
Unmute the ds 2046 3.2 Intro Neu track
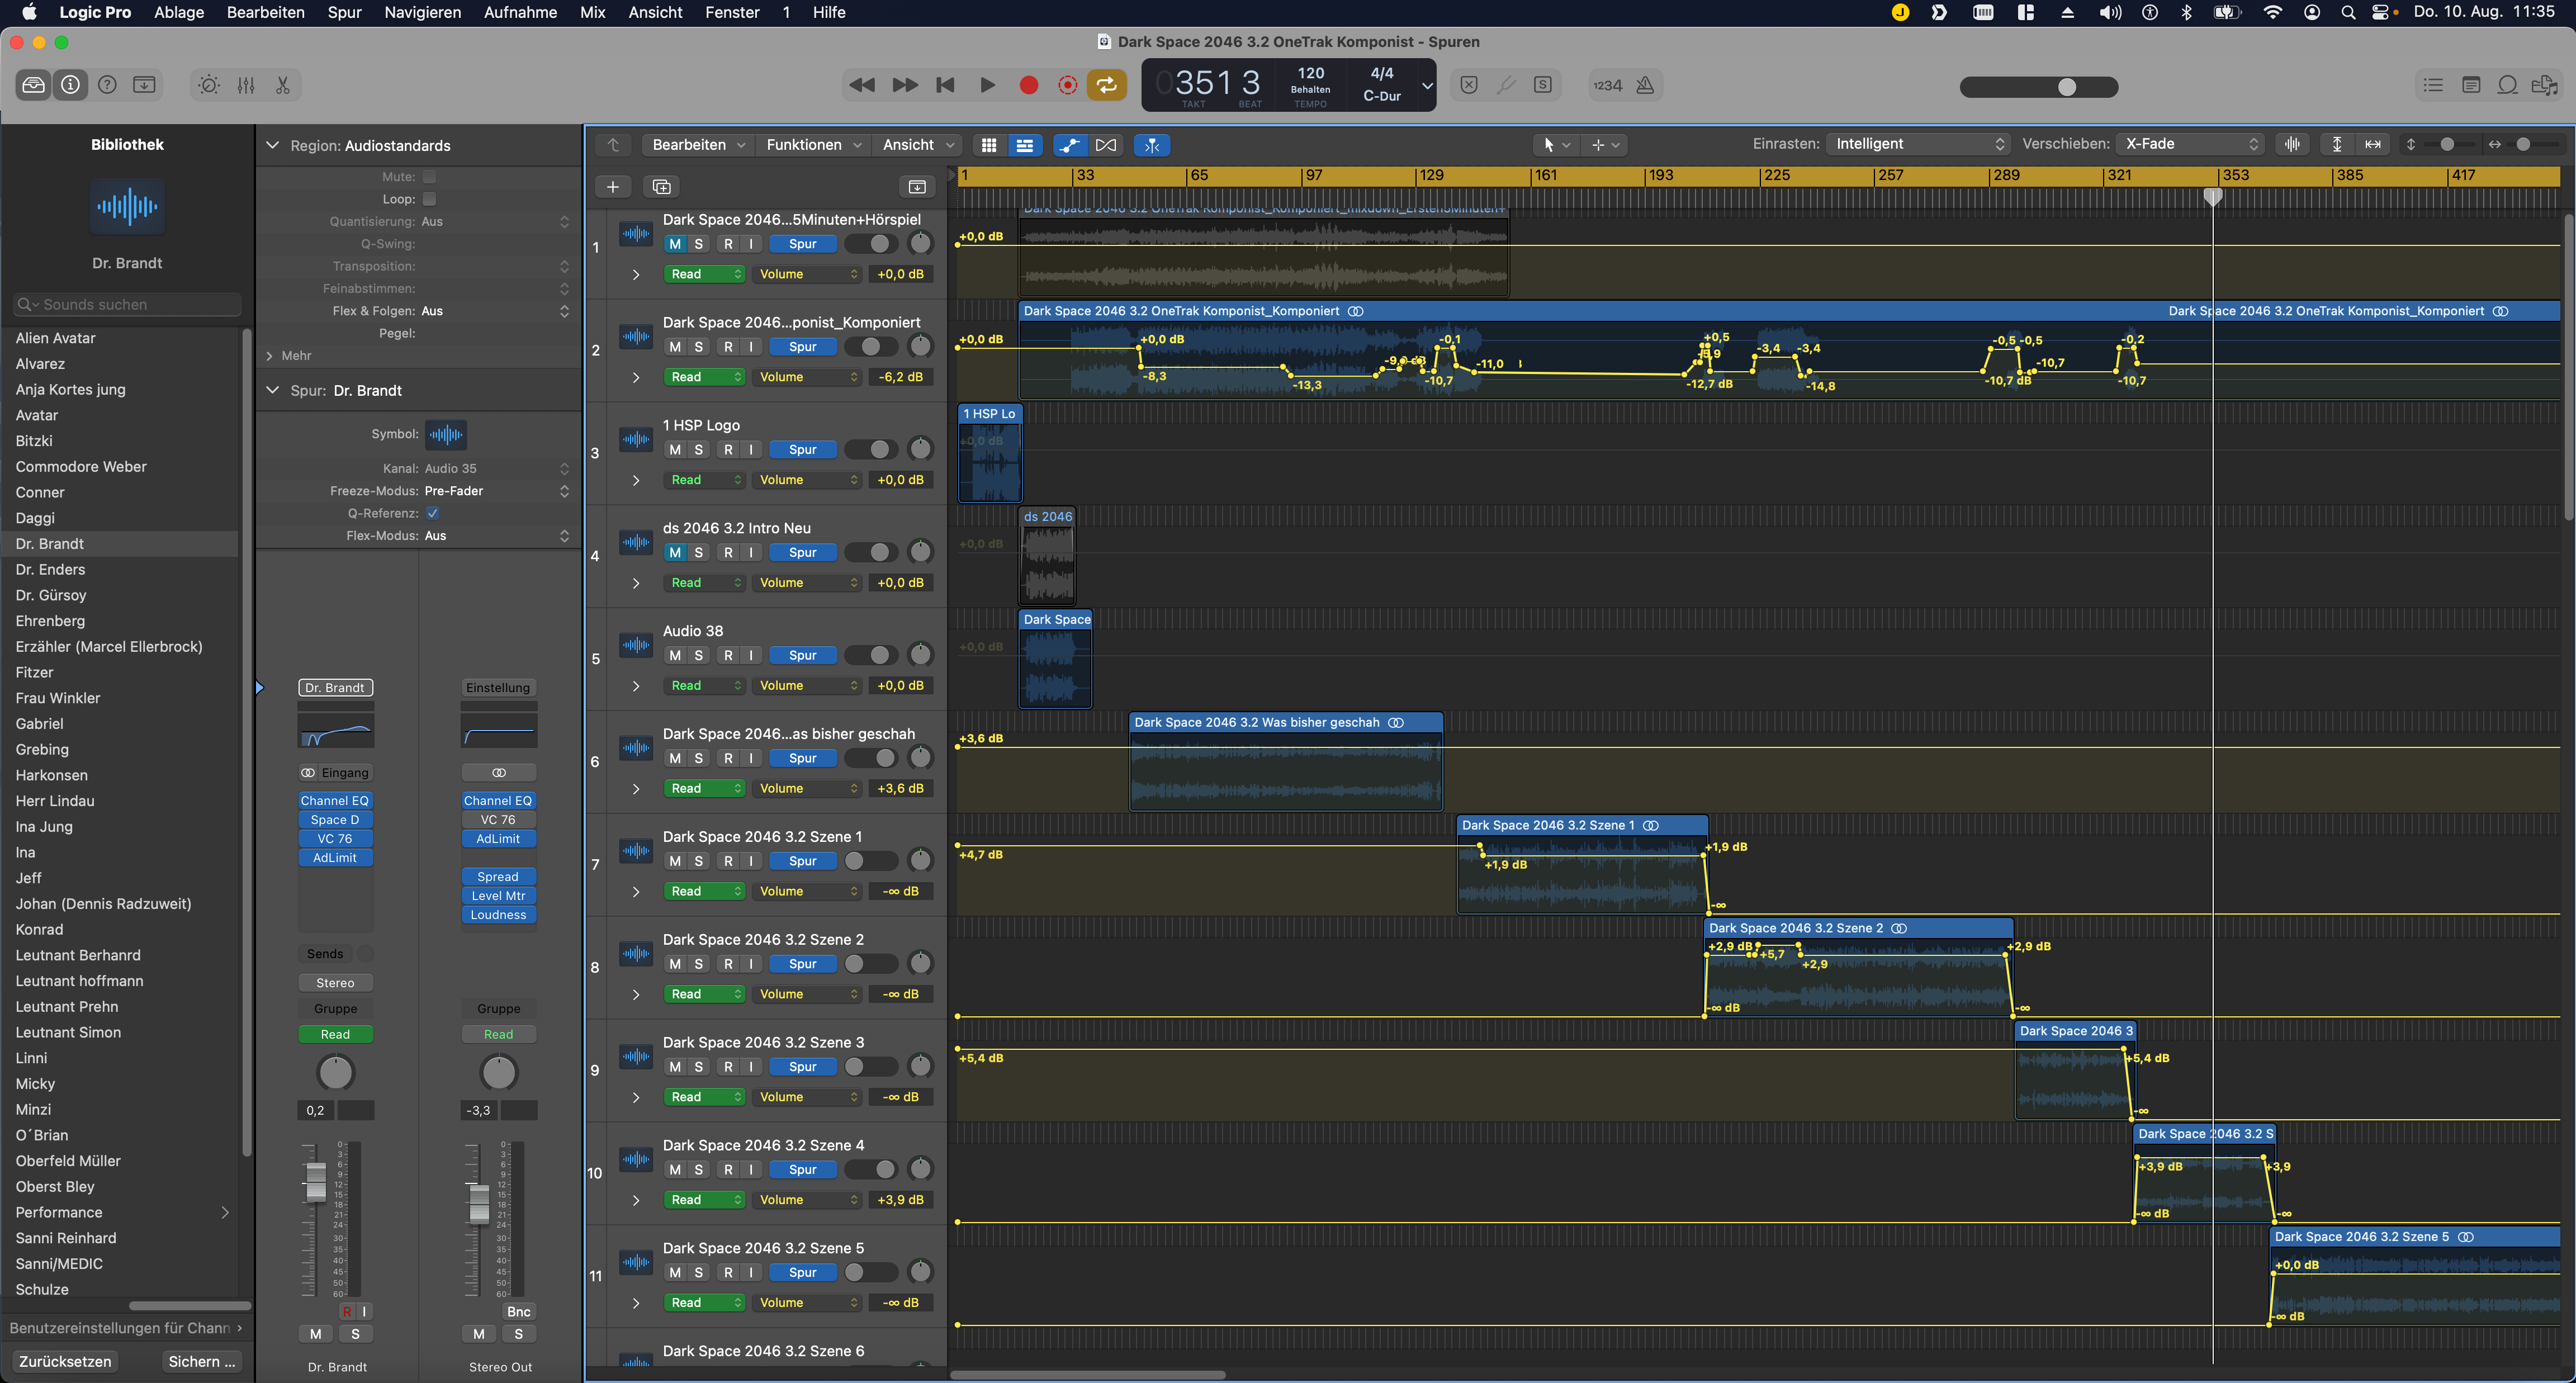[675, 553]
